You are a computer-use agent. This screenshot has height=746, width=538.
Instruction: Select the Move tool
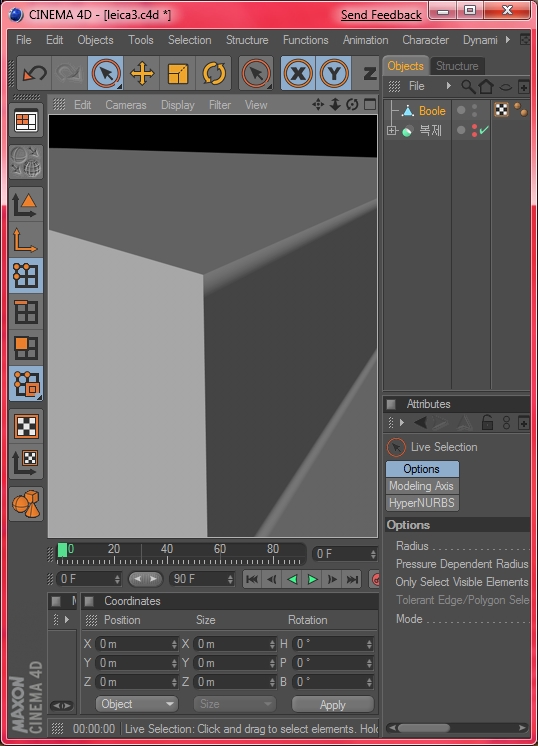pyautogui.click(x=142, y=73)
